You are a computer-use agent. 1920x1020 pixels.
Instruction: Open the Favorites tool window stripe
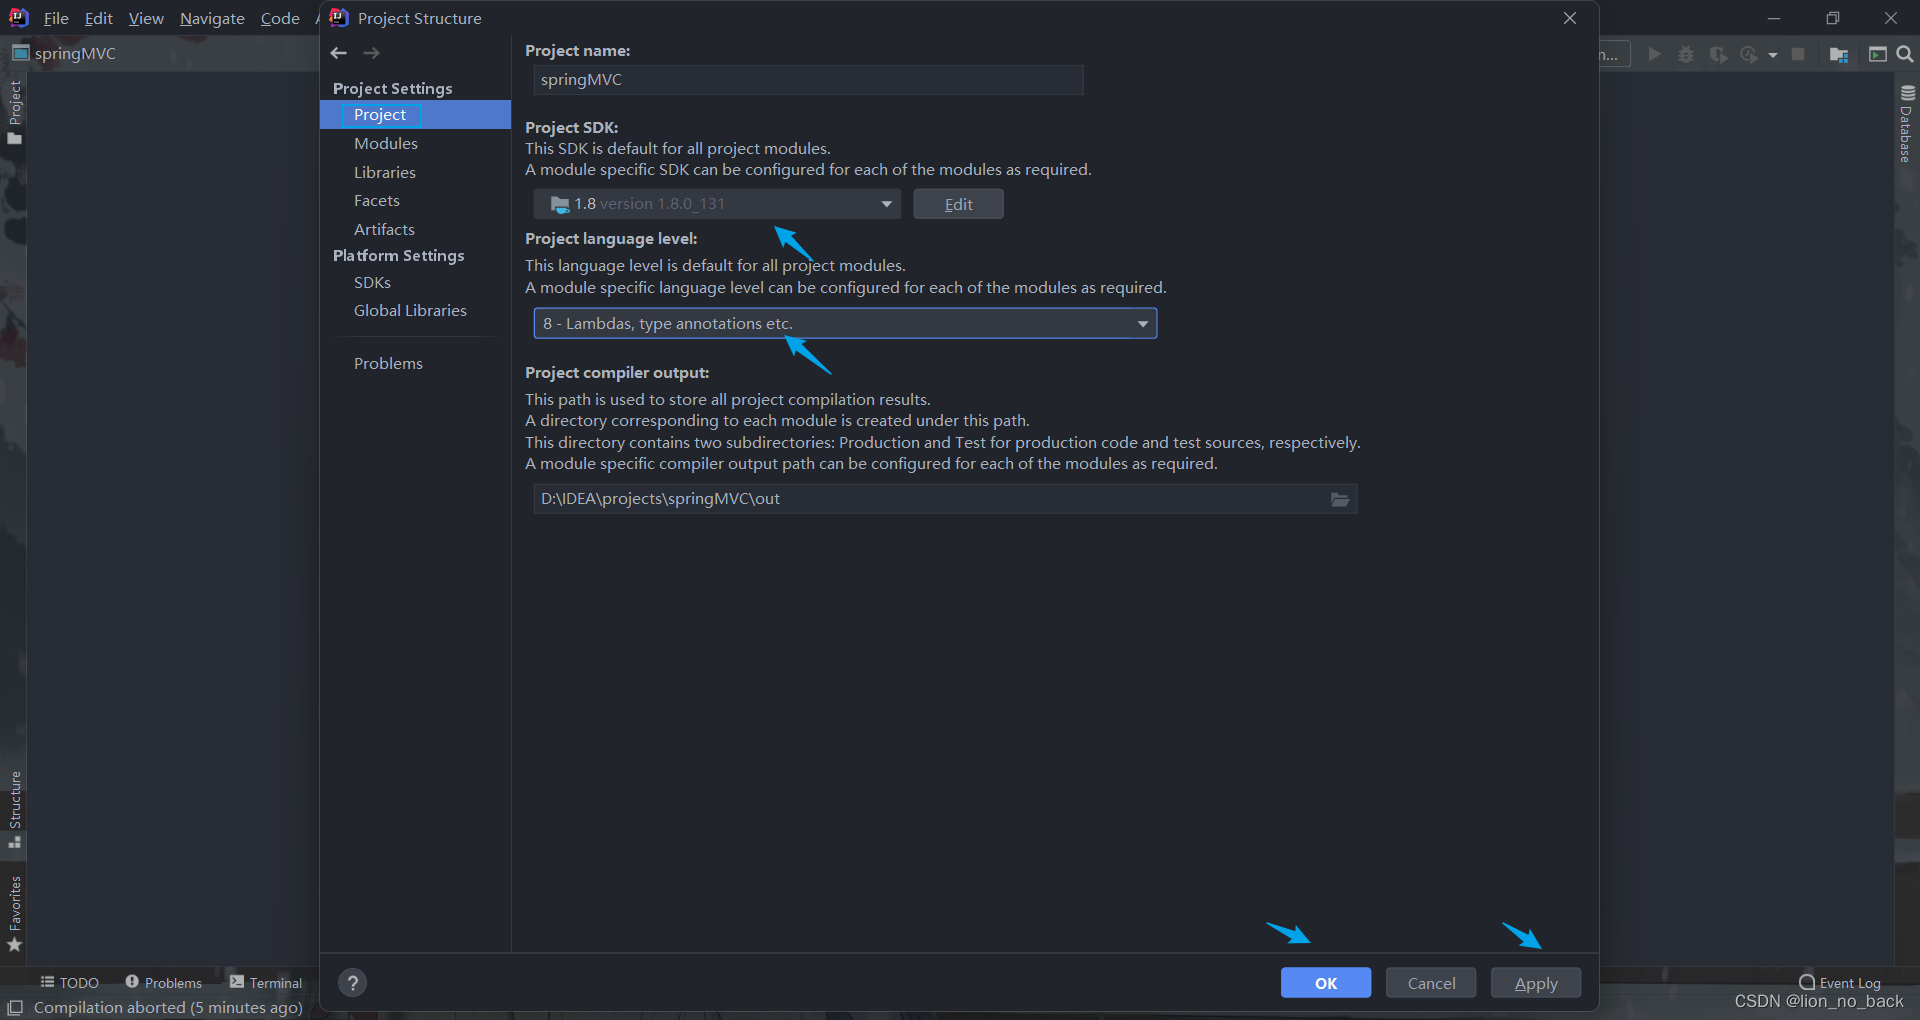point(14,914)
